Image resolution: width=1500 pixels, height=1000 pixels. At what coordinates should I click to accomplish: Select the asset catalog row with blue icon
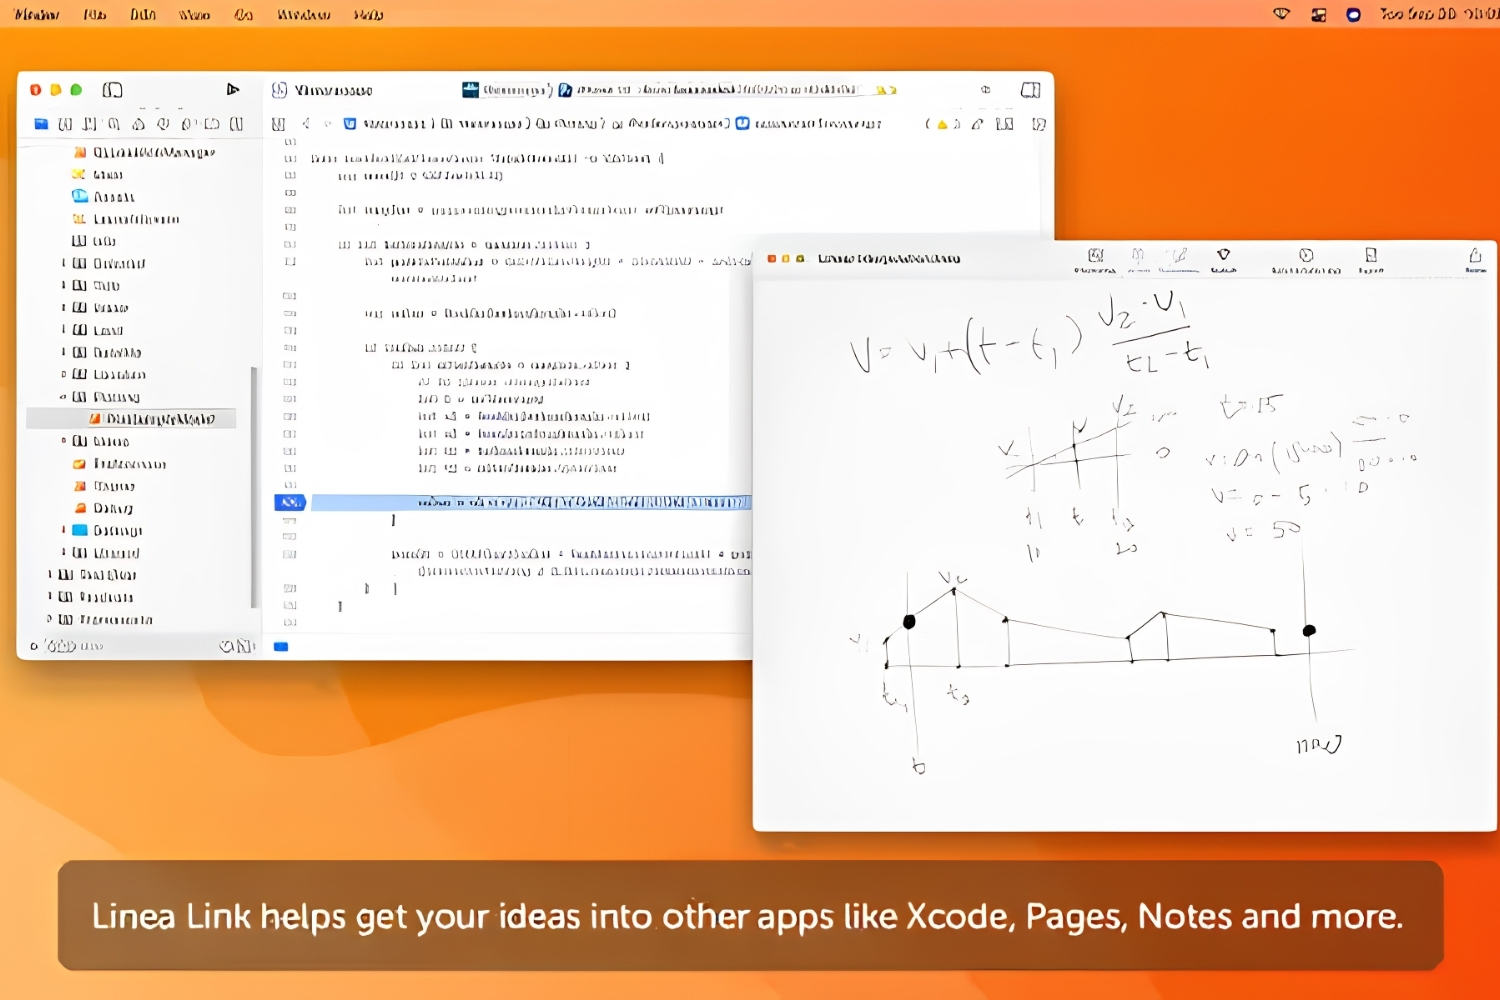(x=102, y=197)
